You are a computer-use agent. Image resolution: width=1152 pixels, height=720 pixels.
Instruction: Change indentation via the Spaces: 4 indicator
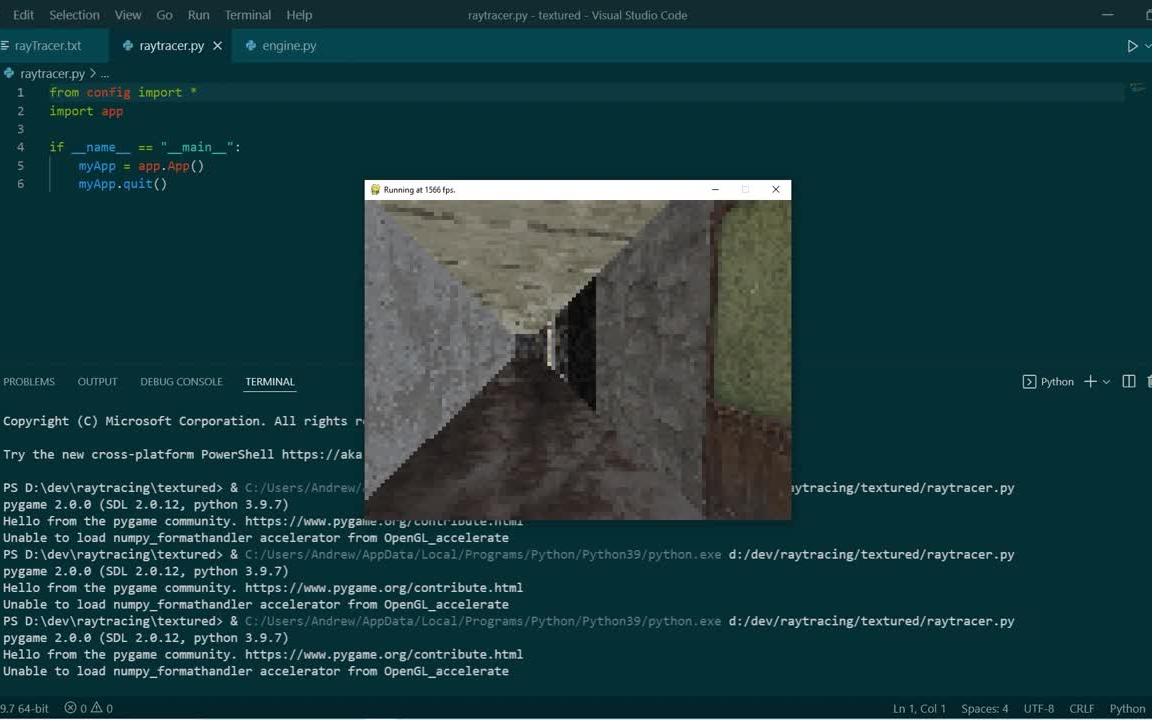pyautogui.click(x=984, y=708)
